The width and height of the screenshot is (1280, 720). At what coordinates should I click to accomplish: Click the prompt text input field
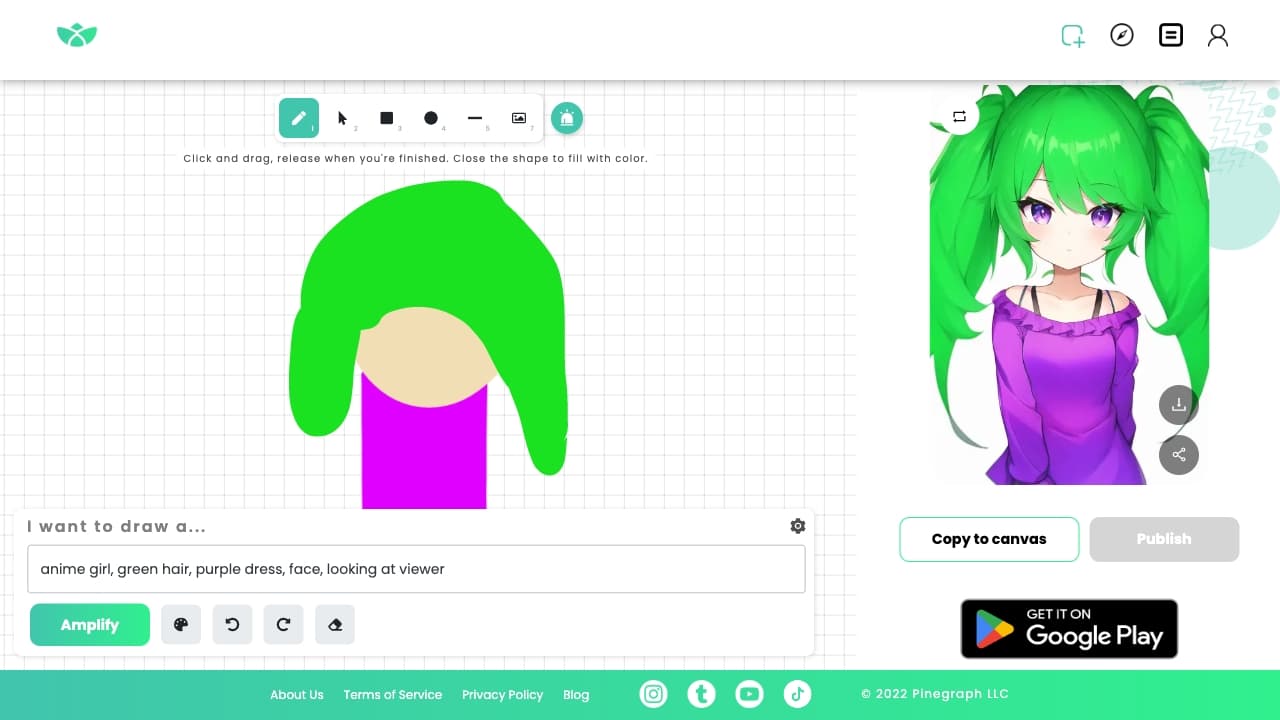416,568
